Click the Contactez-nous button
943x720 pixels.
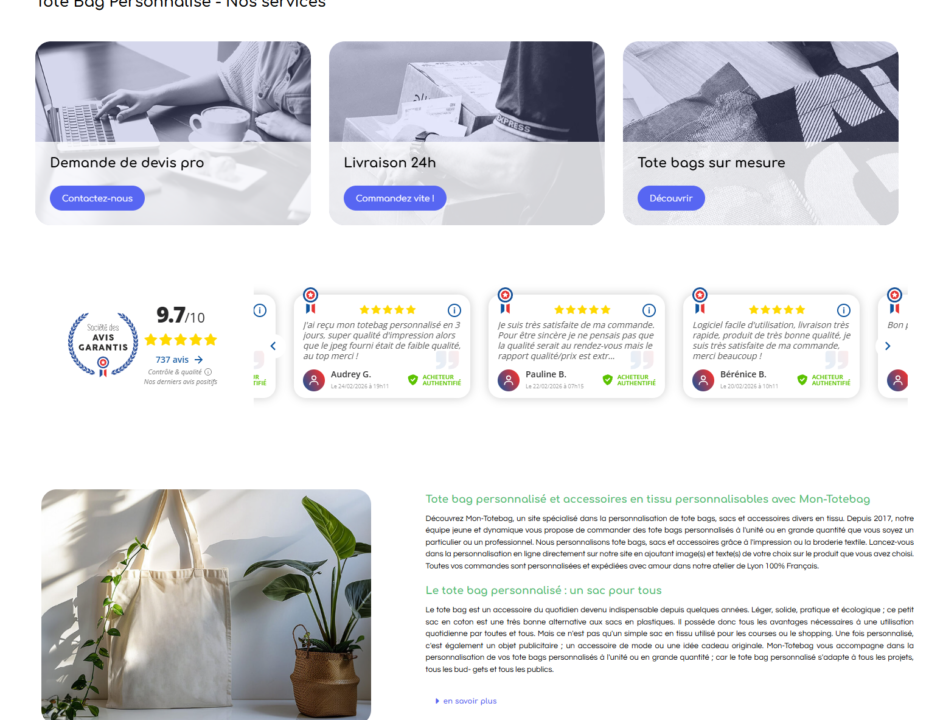97,198
